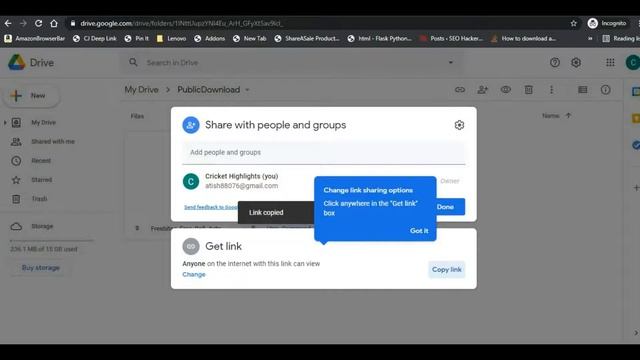The image size is (640, 360).
Task: Open share dialog settings gear
Action: 459,125
